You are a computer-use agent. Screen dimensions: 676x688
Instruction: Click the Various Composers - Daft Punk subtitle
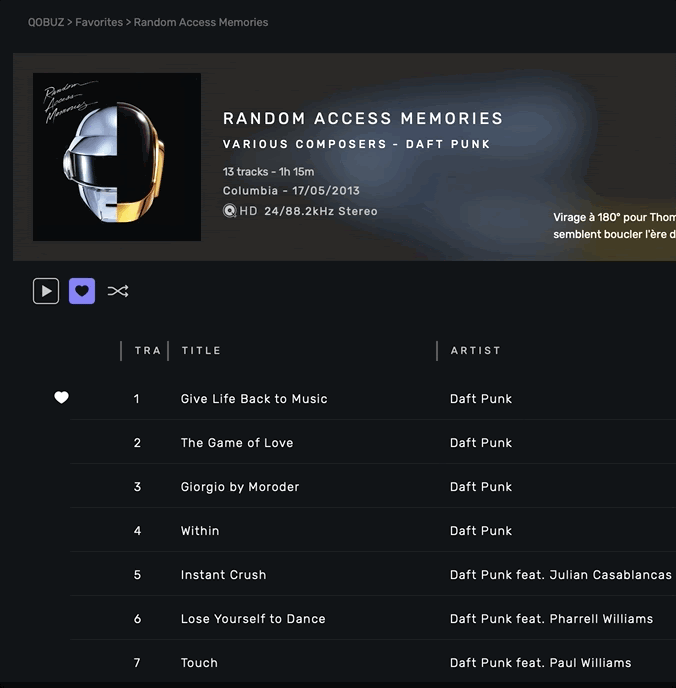(x=356, y=144)
